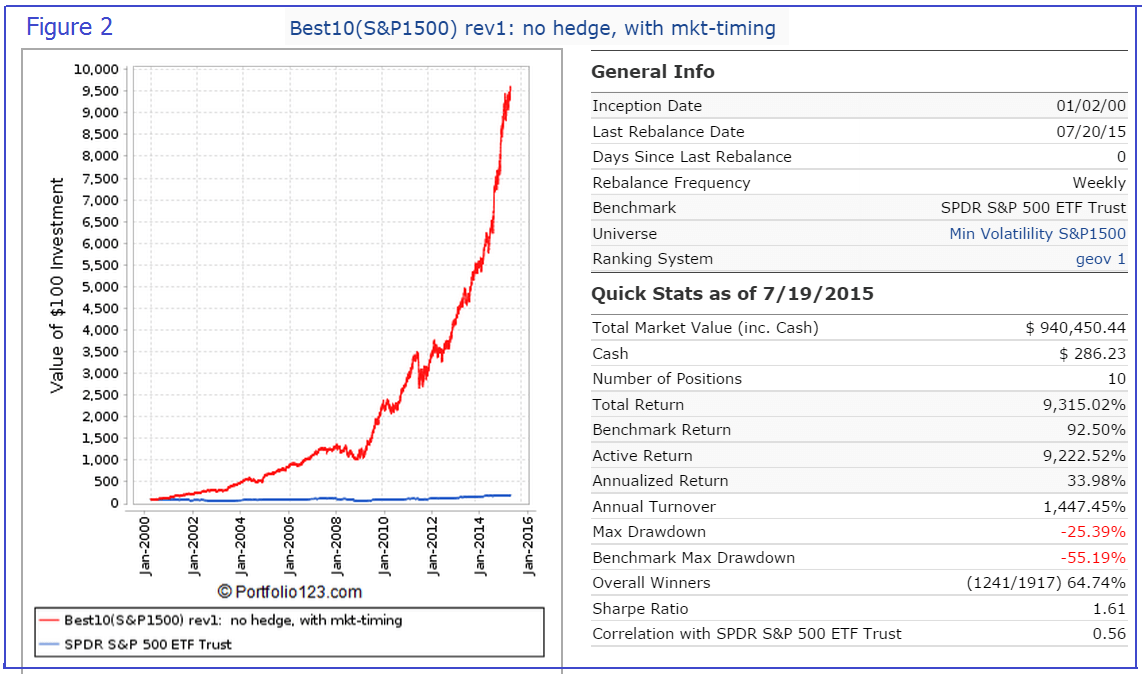Click the Portfolio123.com copyright text
This screenshot has width=1142, height=674.
tap(290, 592)
